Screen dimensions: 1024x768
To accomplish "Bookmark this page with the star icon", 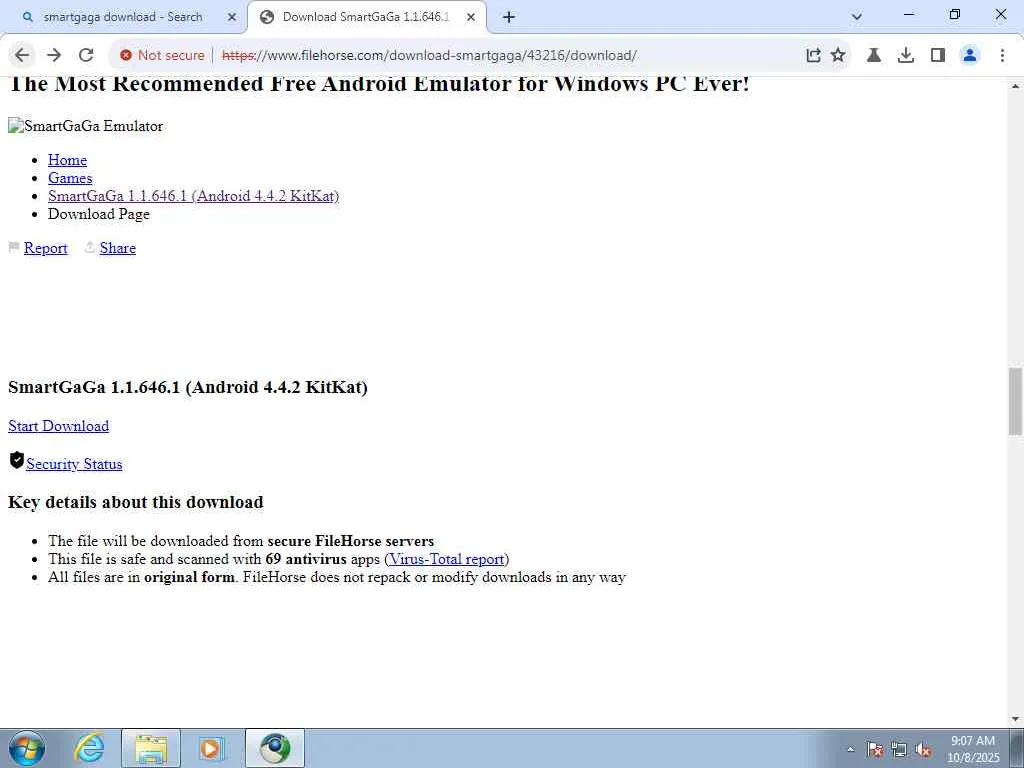I will 838,56.
